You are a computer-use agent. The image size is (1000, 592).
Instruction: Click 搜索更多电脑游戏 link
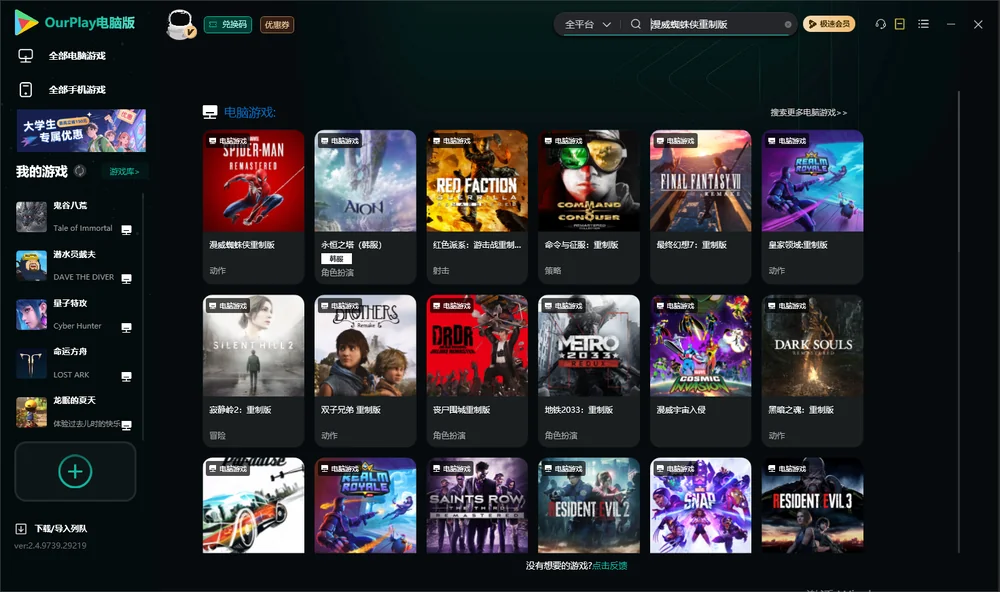(808, 113)
